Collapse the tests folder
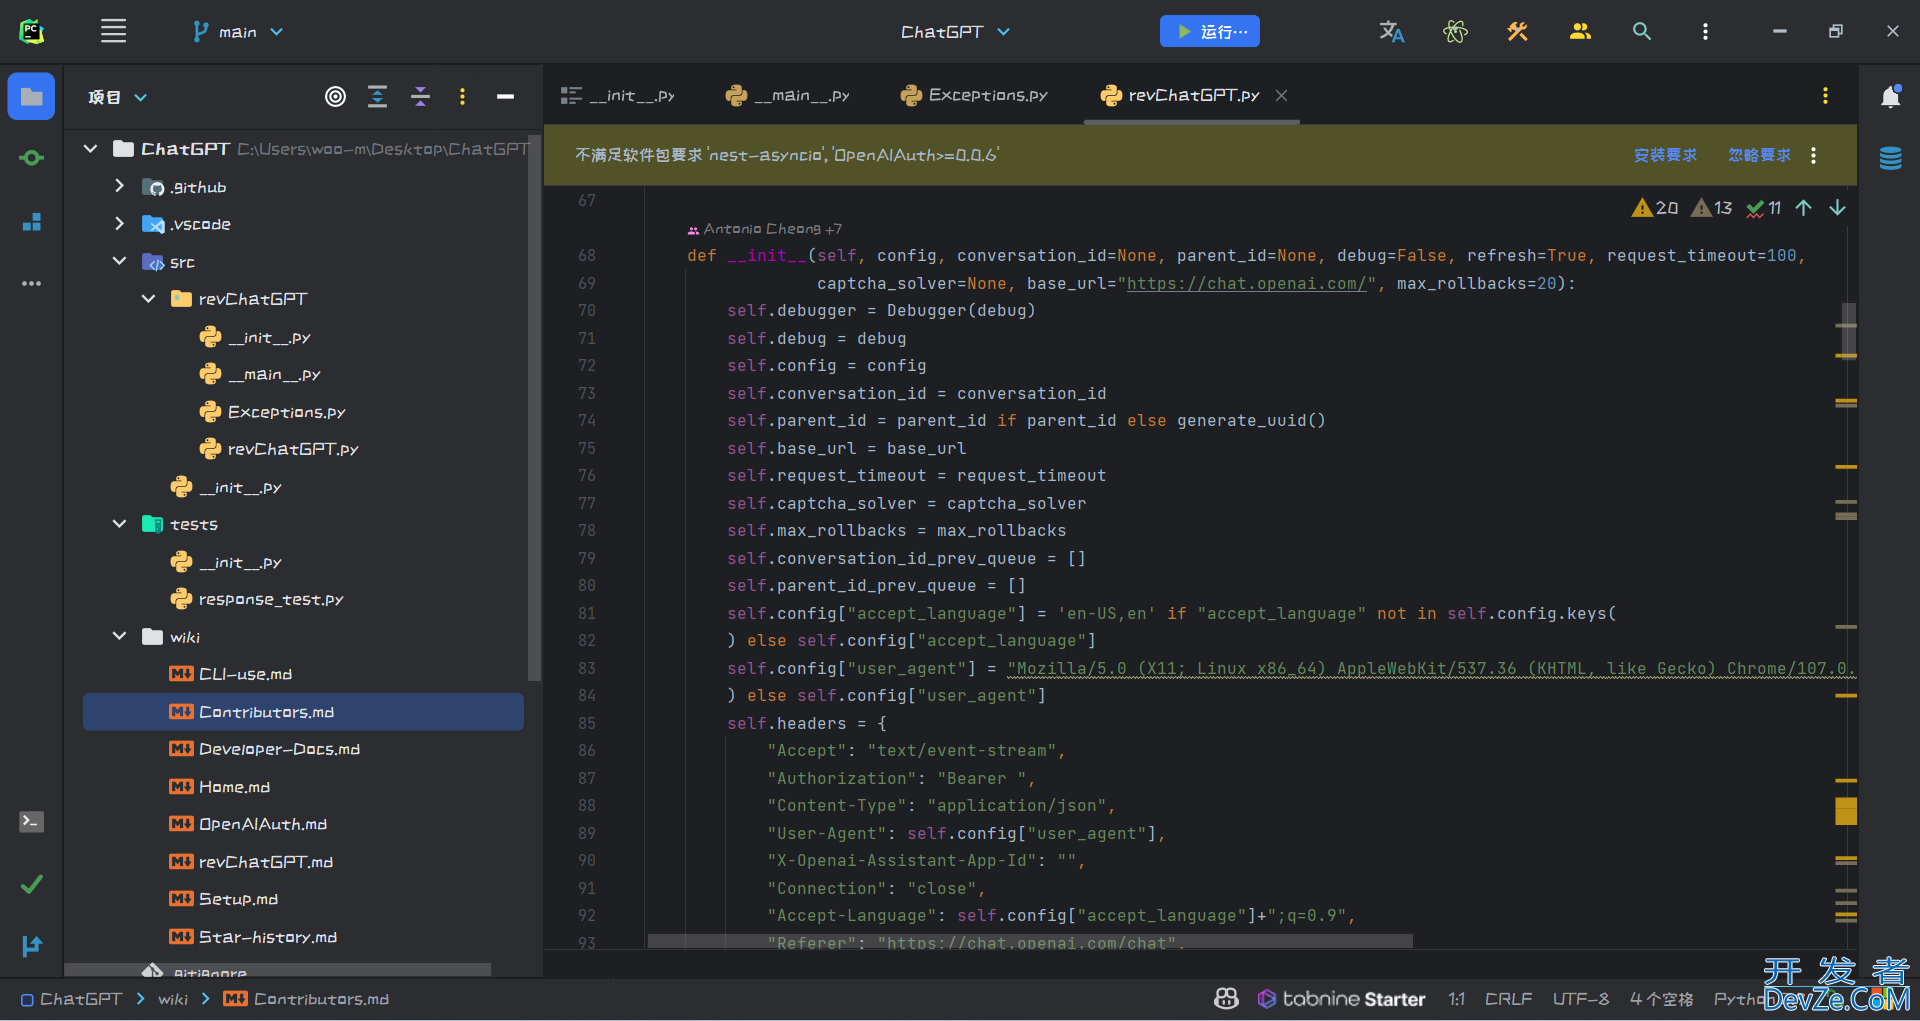 (119, 523)
